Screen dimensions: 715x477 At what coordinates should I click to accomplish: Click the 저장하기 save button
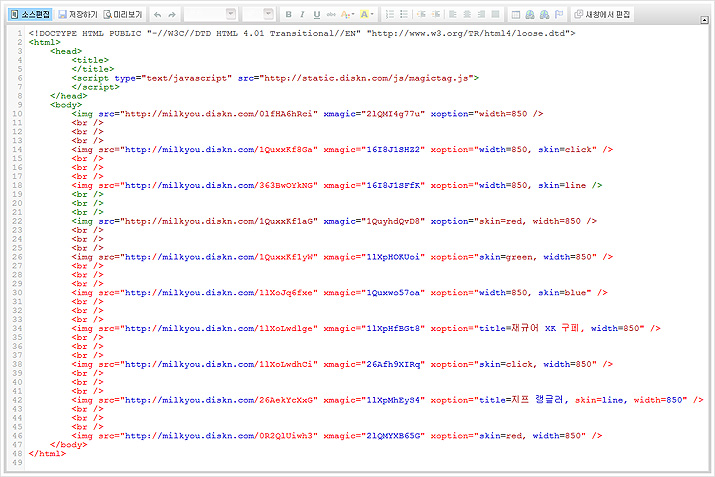(78, 15)
